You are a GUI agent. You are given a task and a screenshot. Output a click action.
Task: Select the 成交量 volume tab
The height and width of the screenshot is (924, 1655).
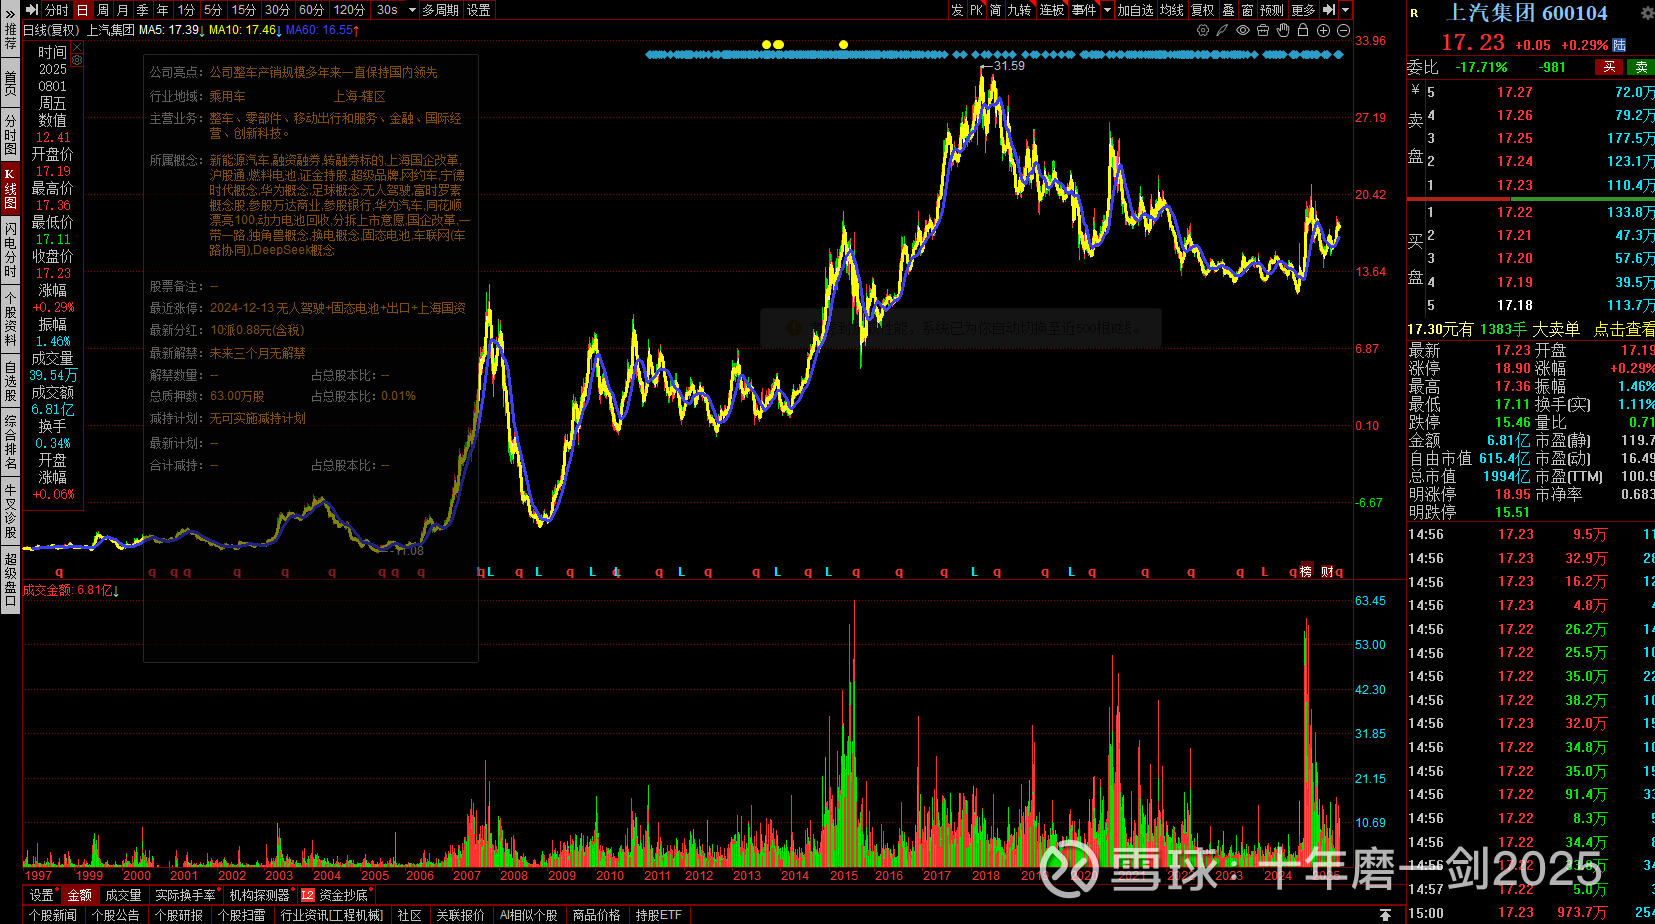point(123,895)
